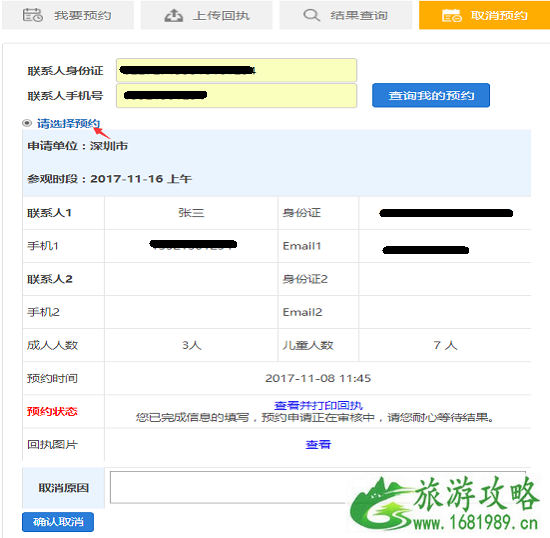Viewport: 550px width, 538px height.
Task: Click the 联系人2 row label
Action: click(50, 279)
